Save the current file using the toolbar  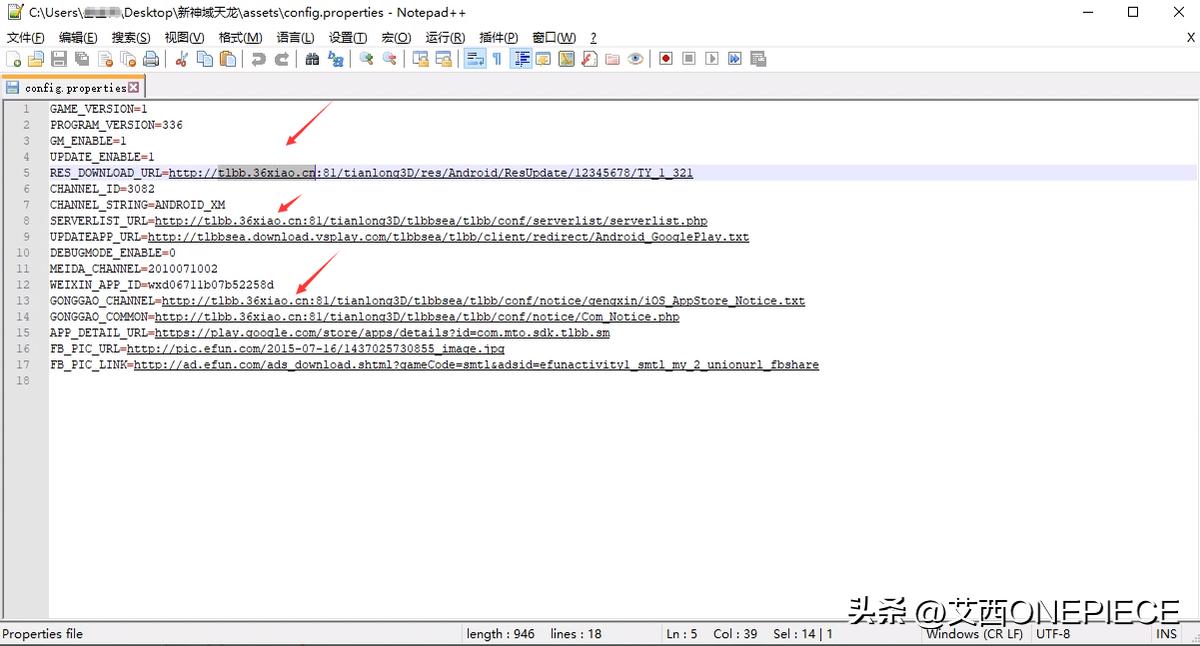click(59, 59)
